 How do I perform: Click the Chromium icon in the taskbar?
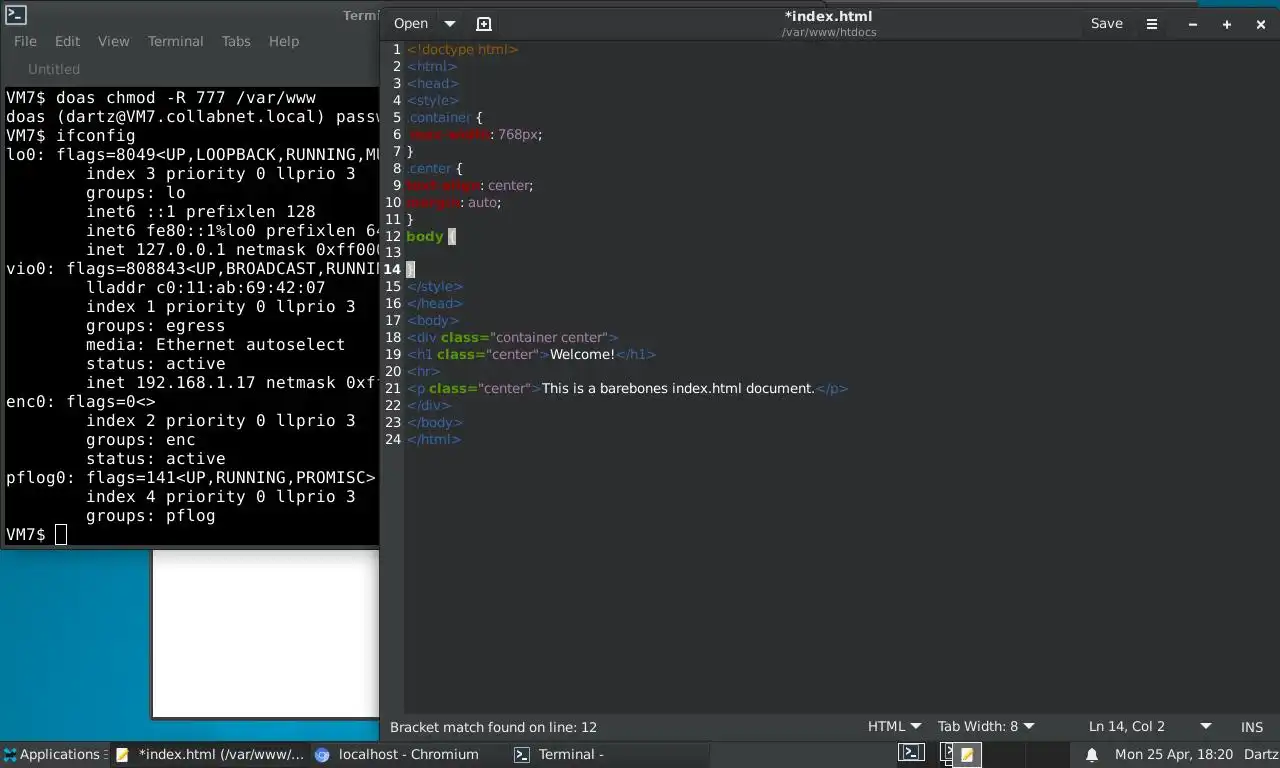322,754
